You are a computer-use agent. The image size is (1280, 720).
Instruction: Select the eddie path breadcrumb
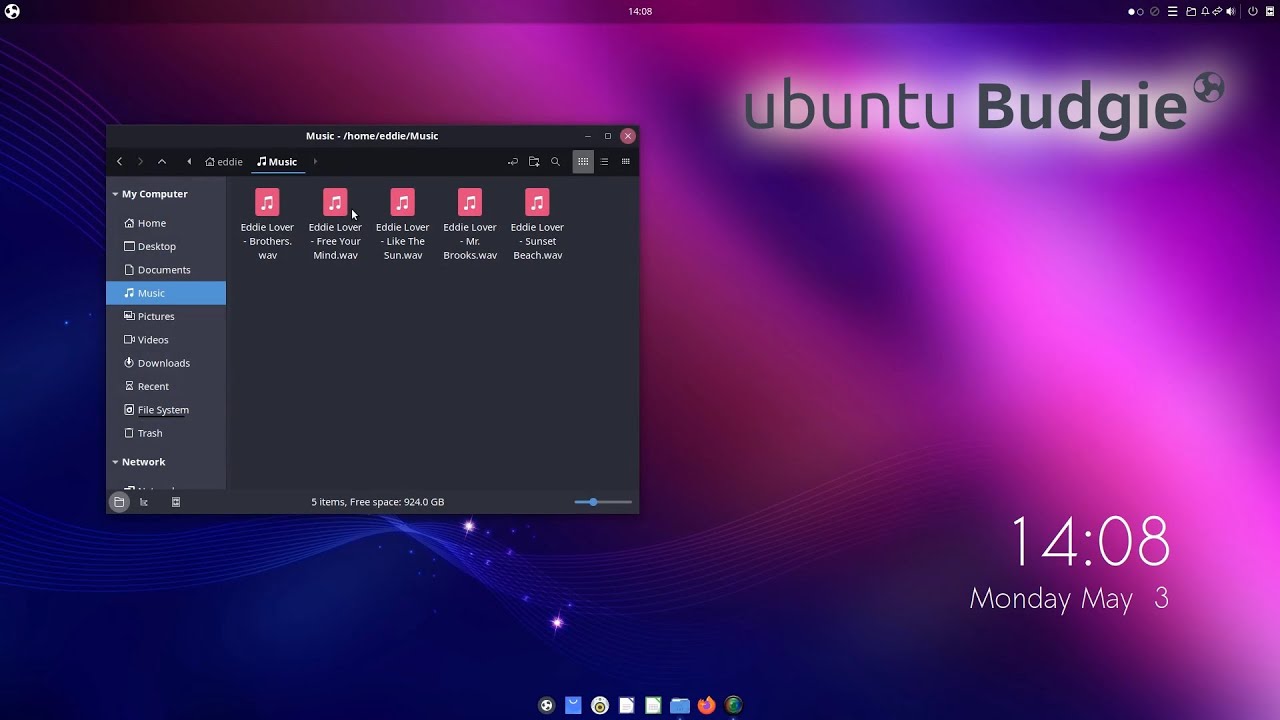point(224,162)
